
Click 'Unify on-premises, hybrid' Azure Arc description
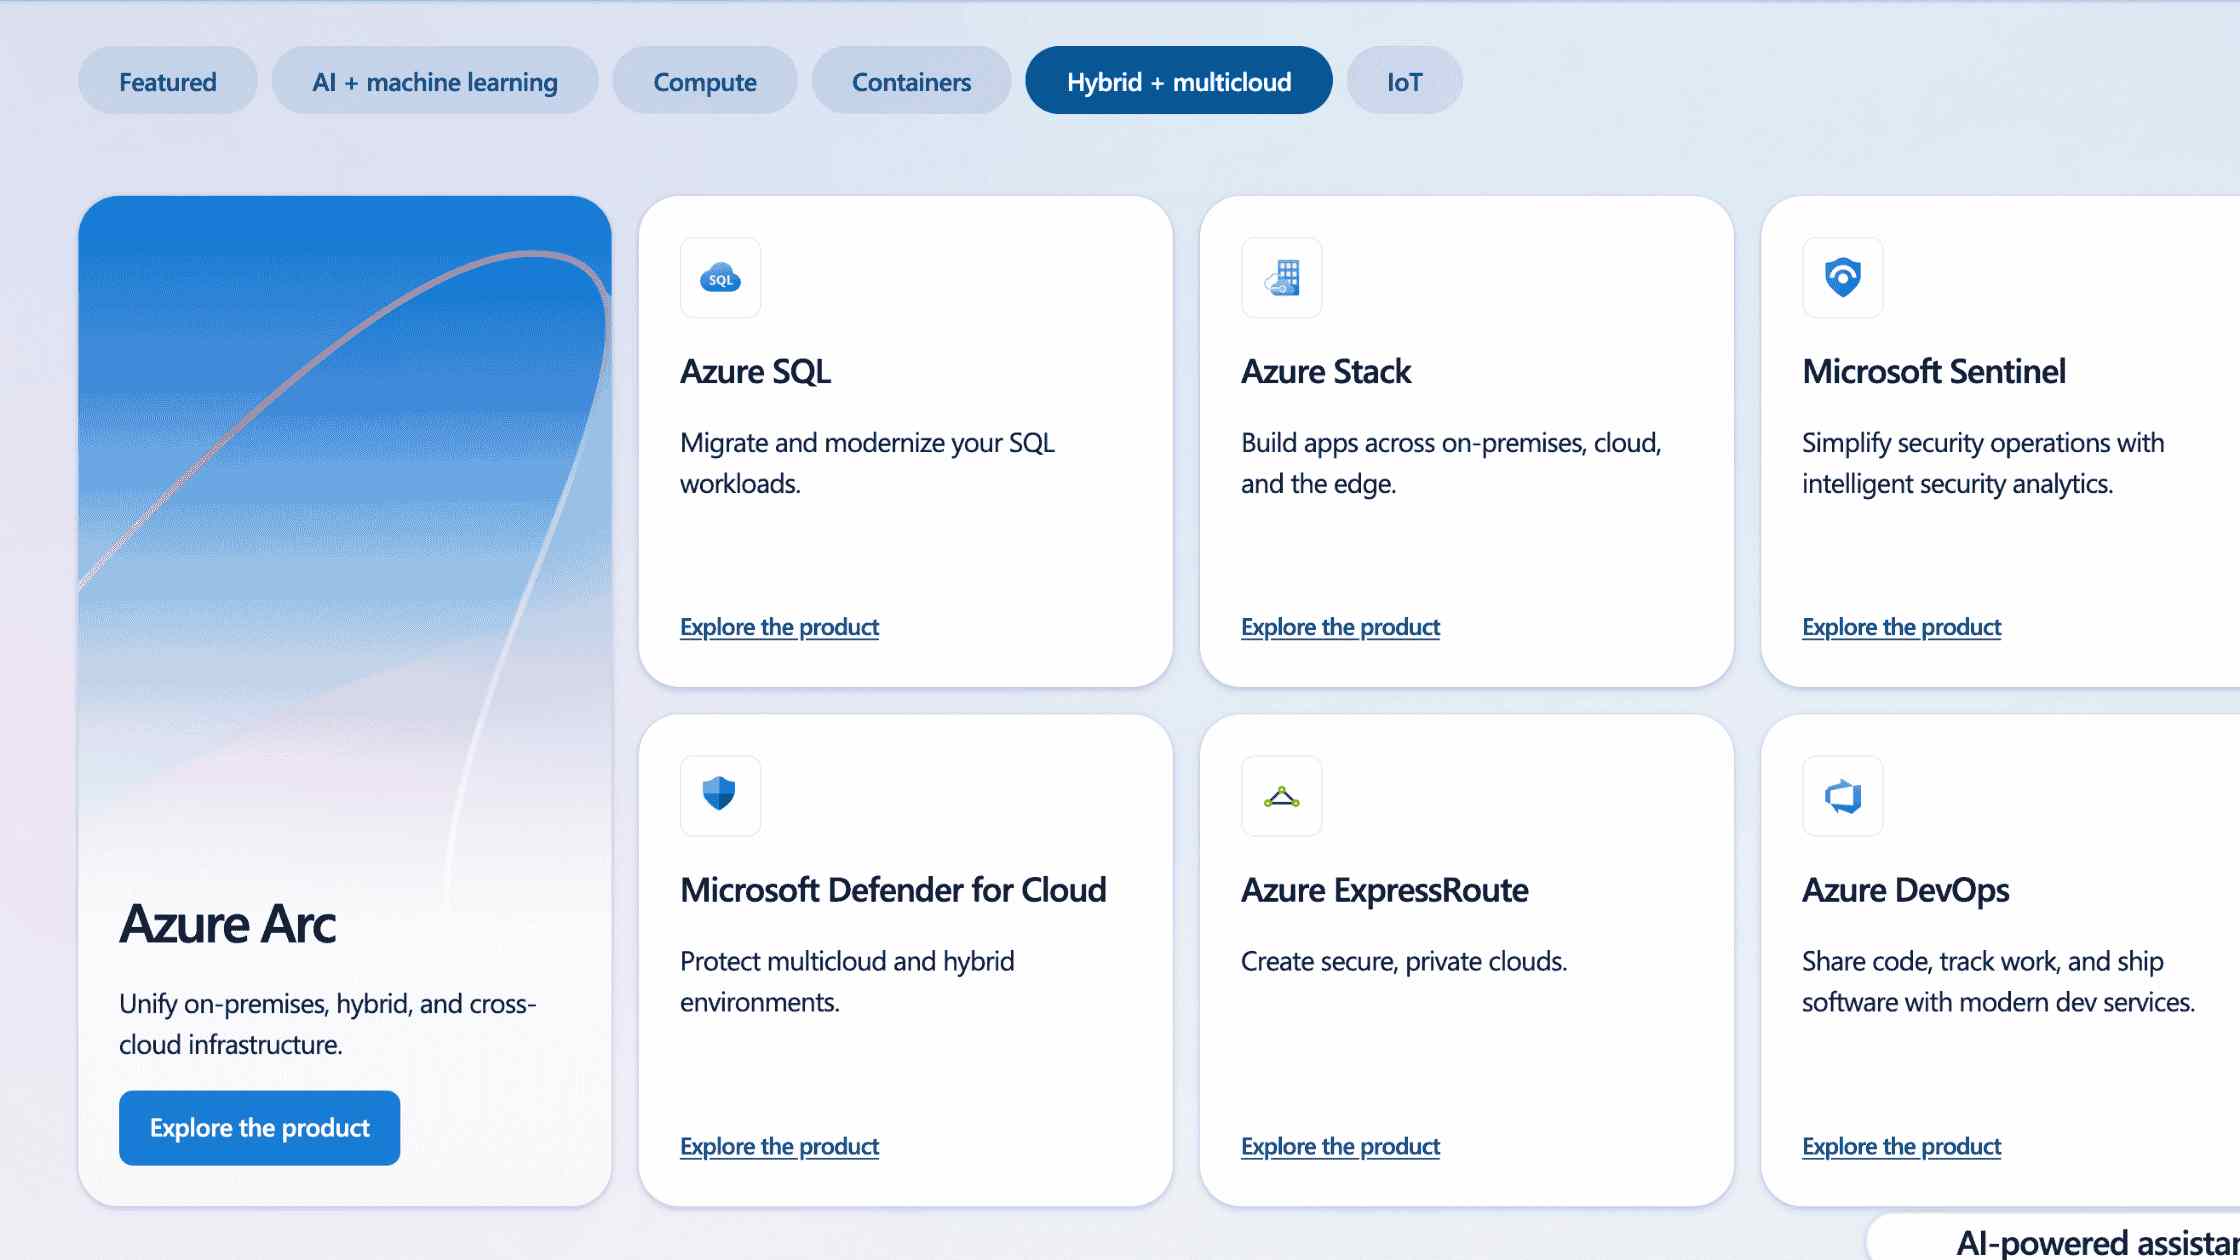tap(327, 1024)
